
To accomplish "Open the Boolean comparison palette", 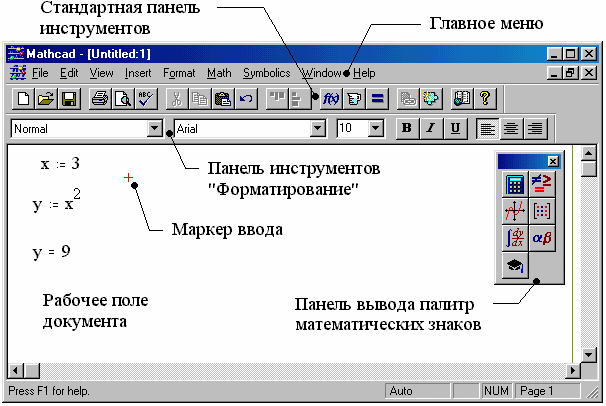I will [542, 184].
